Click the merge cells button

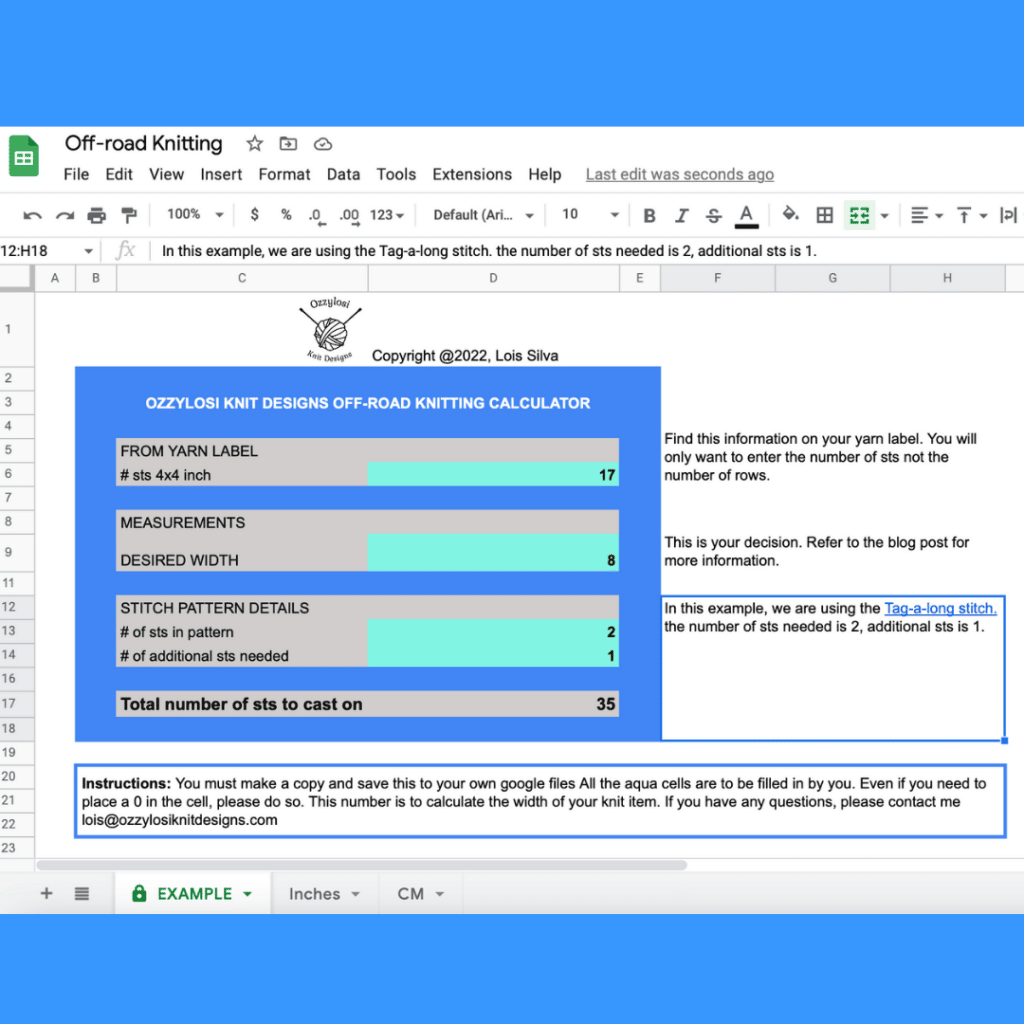(859, 215)
